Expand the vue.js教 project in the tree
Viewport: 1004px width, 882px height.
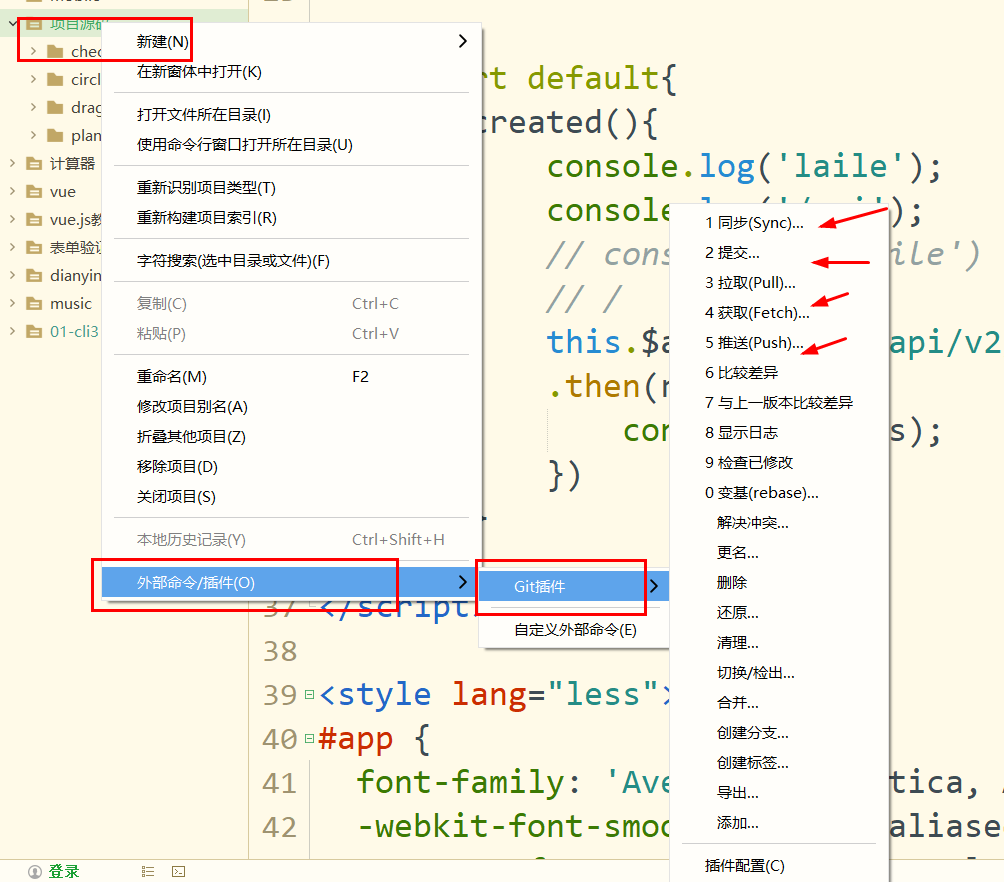point(10,219)
